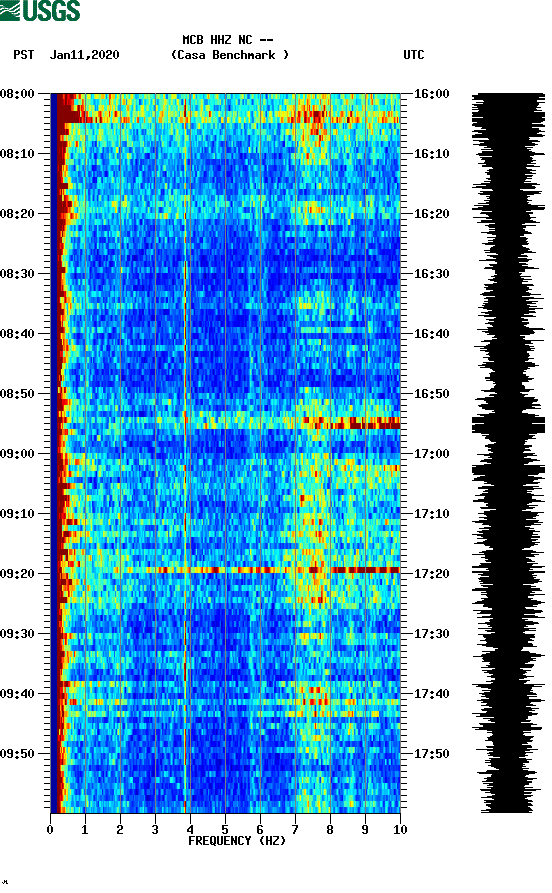Click frequency axis tick label "0"
Screen dimensions: 552x893
(50, 830)
